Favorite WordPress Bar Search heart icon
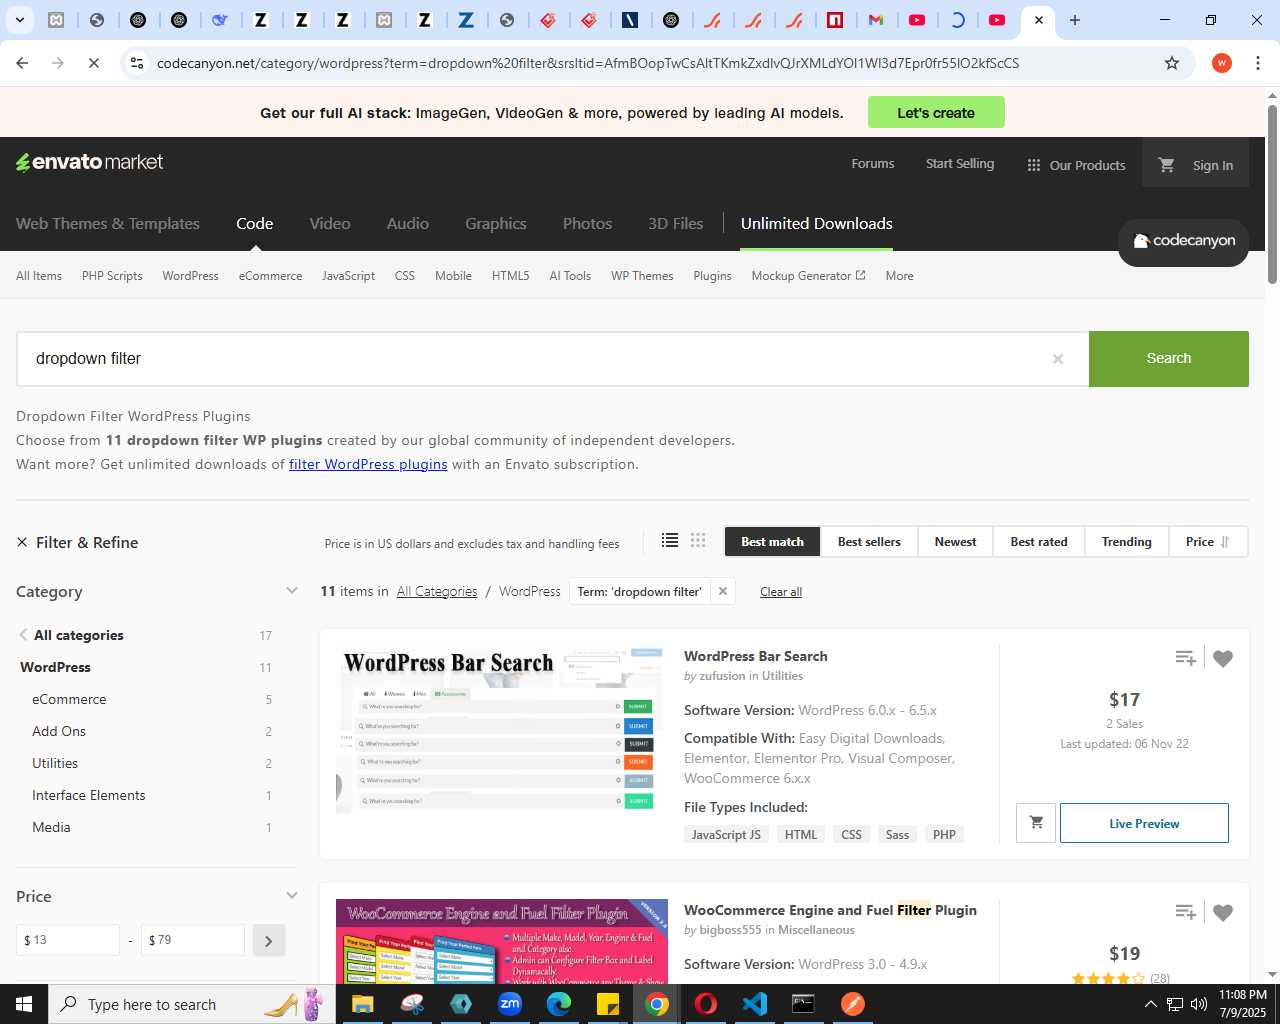 (1223, 658)
